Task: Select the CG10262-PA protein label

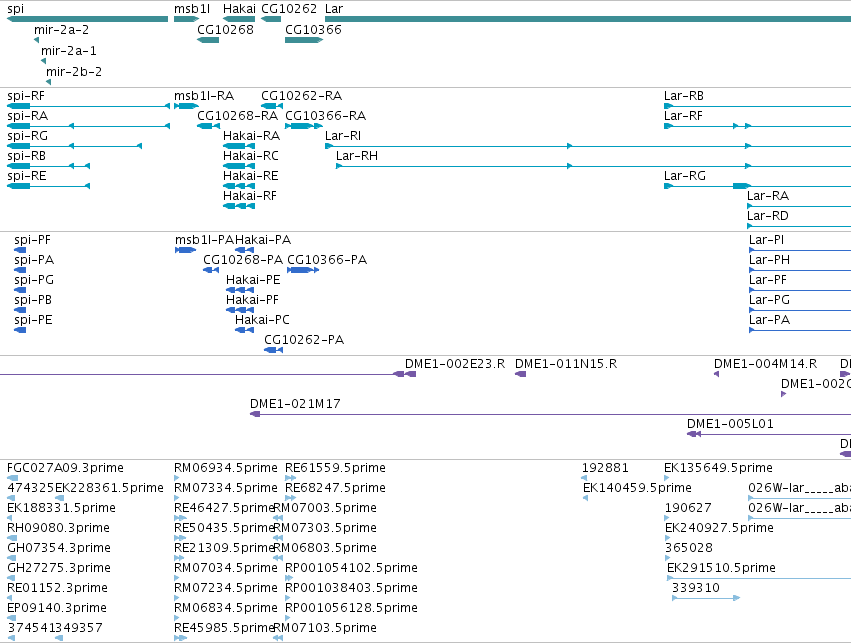Action: (x=304, y=340)
